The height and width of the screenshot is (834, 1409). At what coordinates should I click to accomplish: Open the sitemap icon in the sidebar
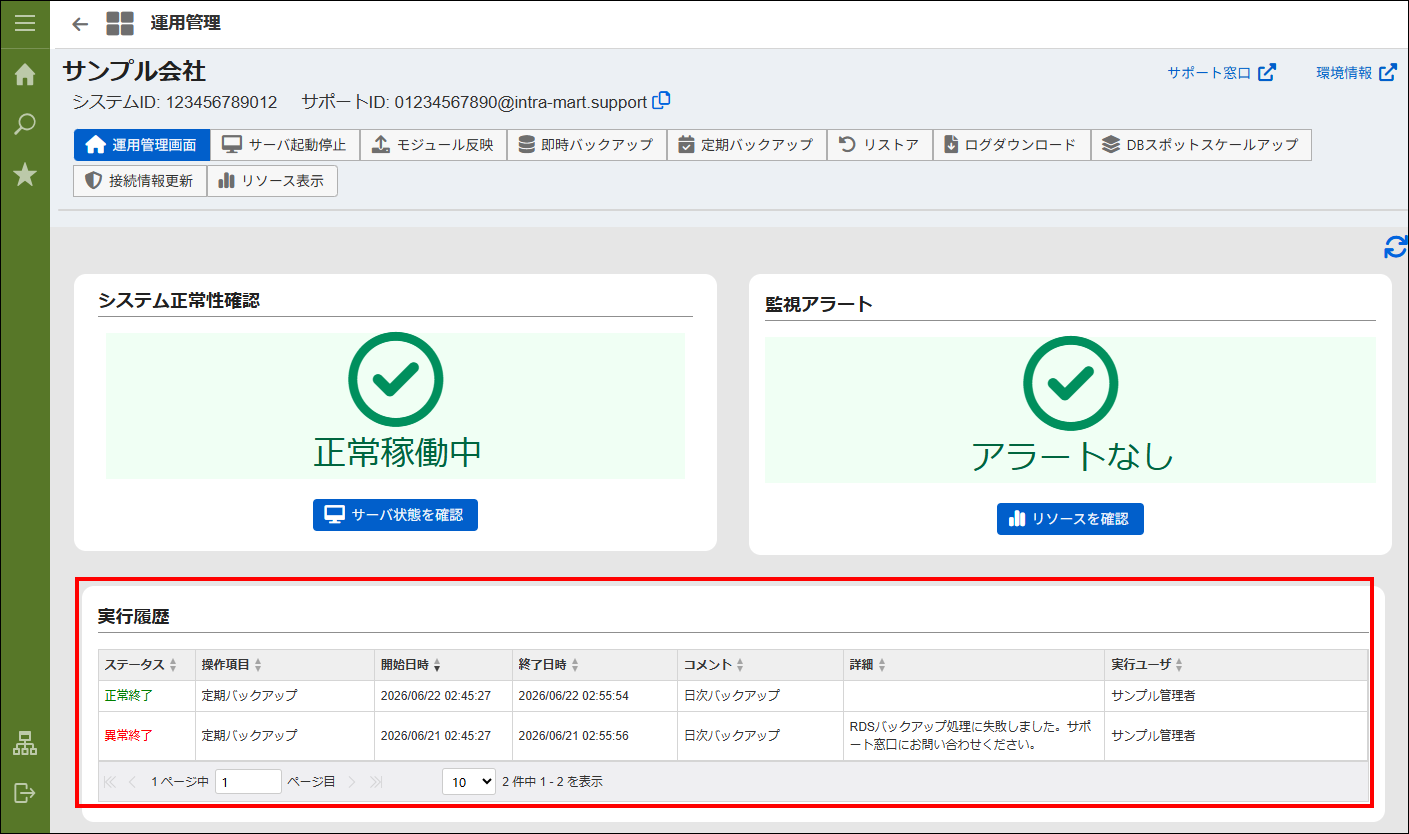click(25, 744)
